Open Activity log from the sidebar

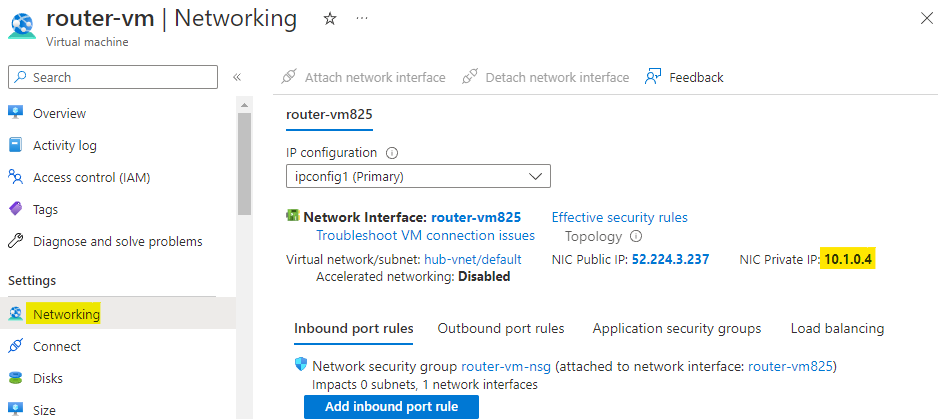(64, 145)
